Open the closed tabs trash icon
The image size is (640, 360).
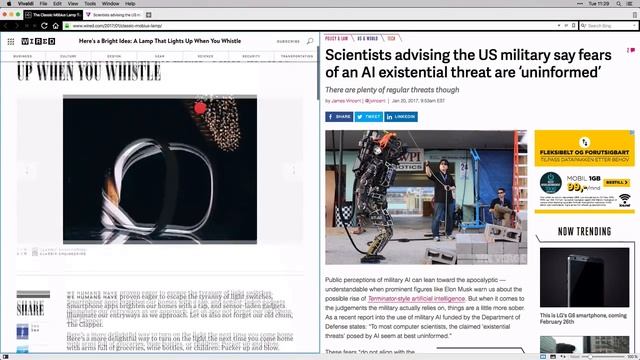[x=635, y=15]
